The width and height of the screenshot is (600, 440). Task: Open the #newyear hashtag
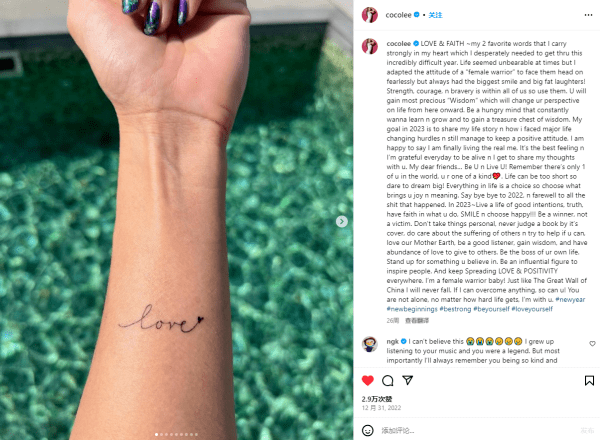point(570,299)
